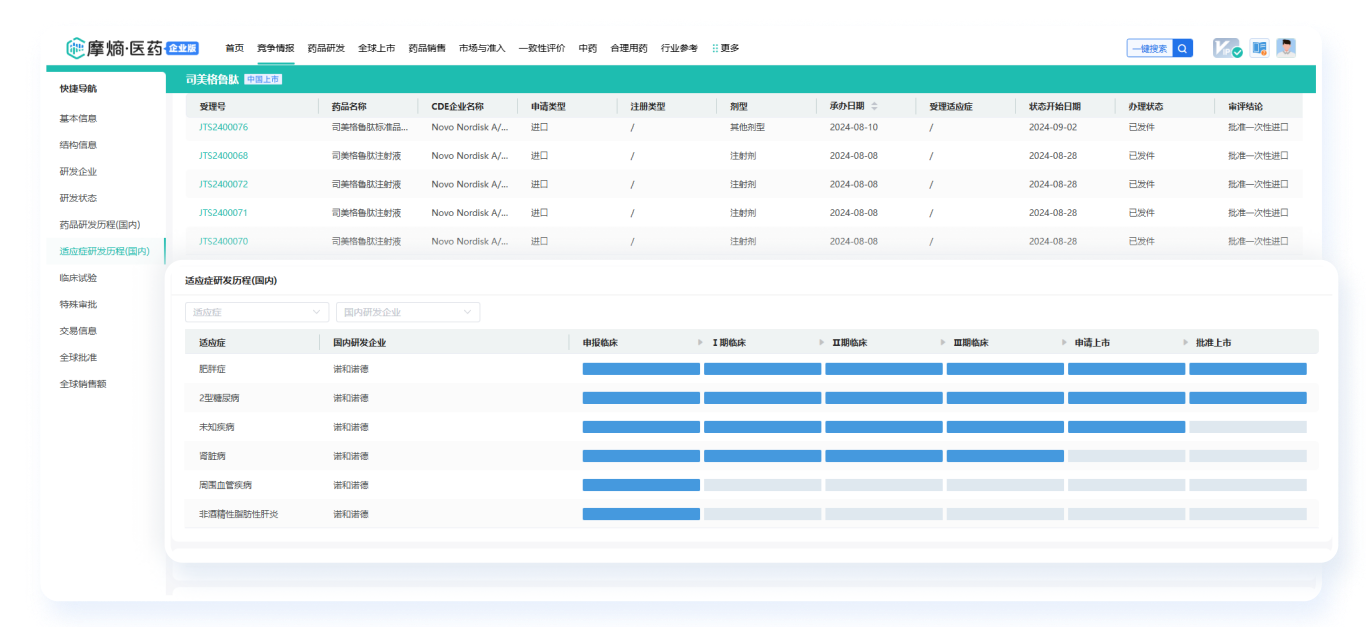Sort by 承办日期 using sort arrows
Image resolution: width=1366 pixels, height=627 pixels.
point(874,106)
